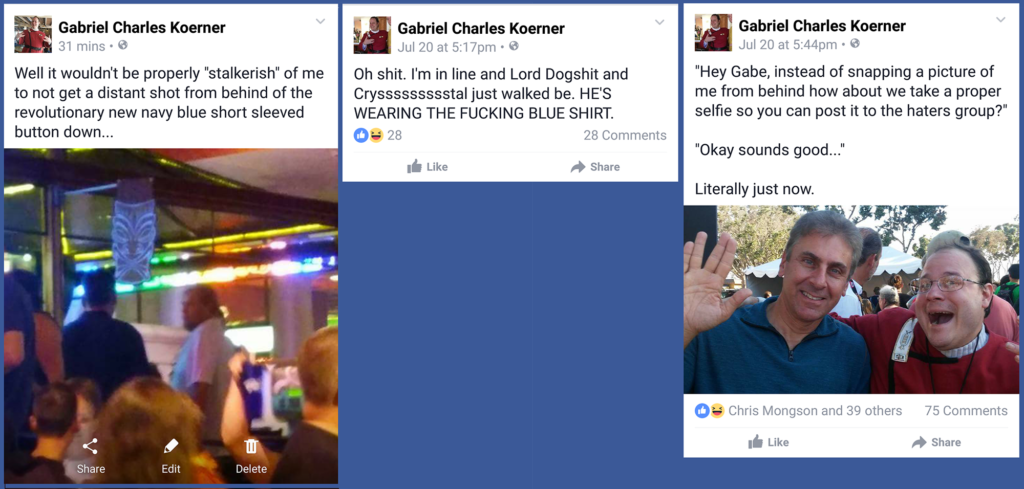The width and height of the screenshot is (1024, 489).
Task: Click profile avatar on the 31 mins post
Action: pyautogui.click(x=33, y=34)
